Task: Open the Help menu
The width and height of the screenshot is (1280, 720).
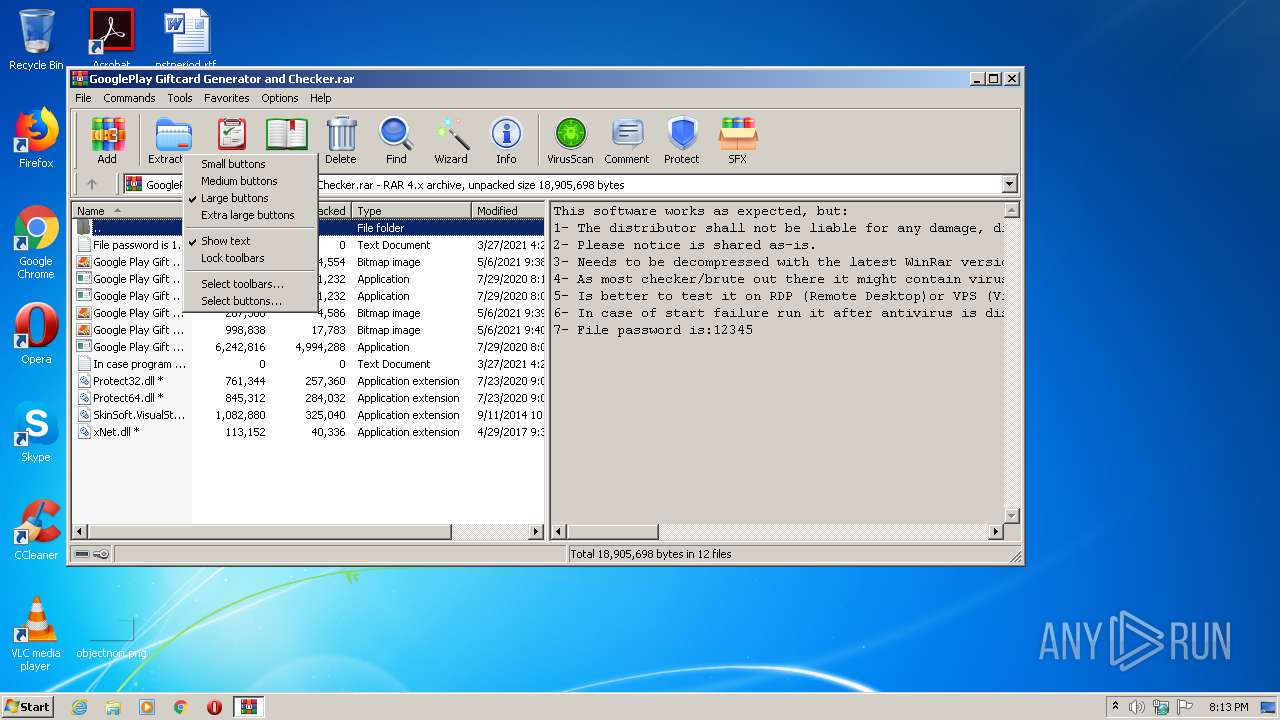Action: pyautogui.click(x=320, y=98)
